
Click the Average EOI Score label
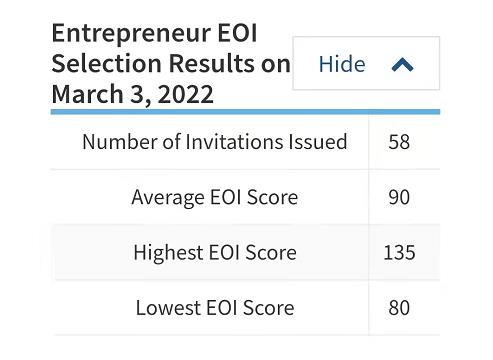tap(215, 197)
